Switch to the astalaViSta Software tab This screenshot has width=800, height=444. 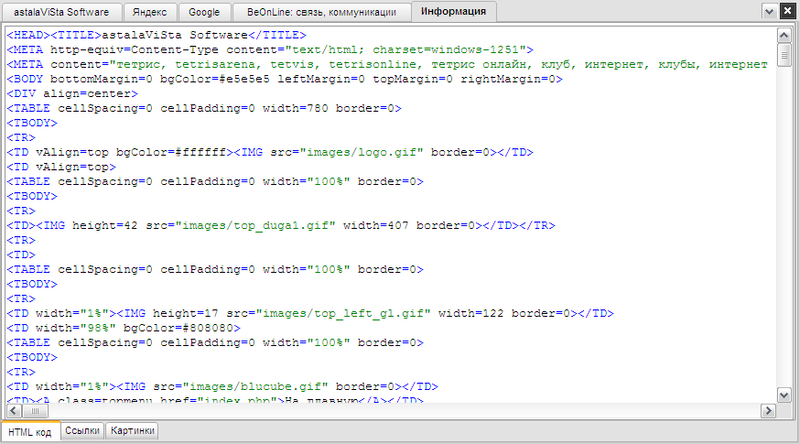61,12
